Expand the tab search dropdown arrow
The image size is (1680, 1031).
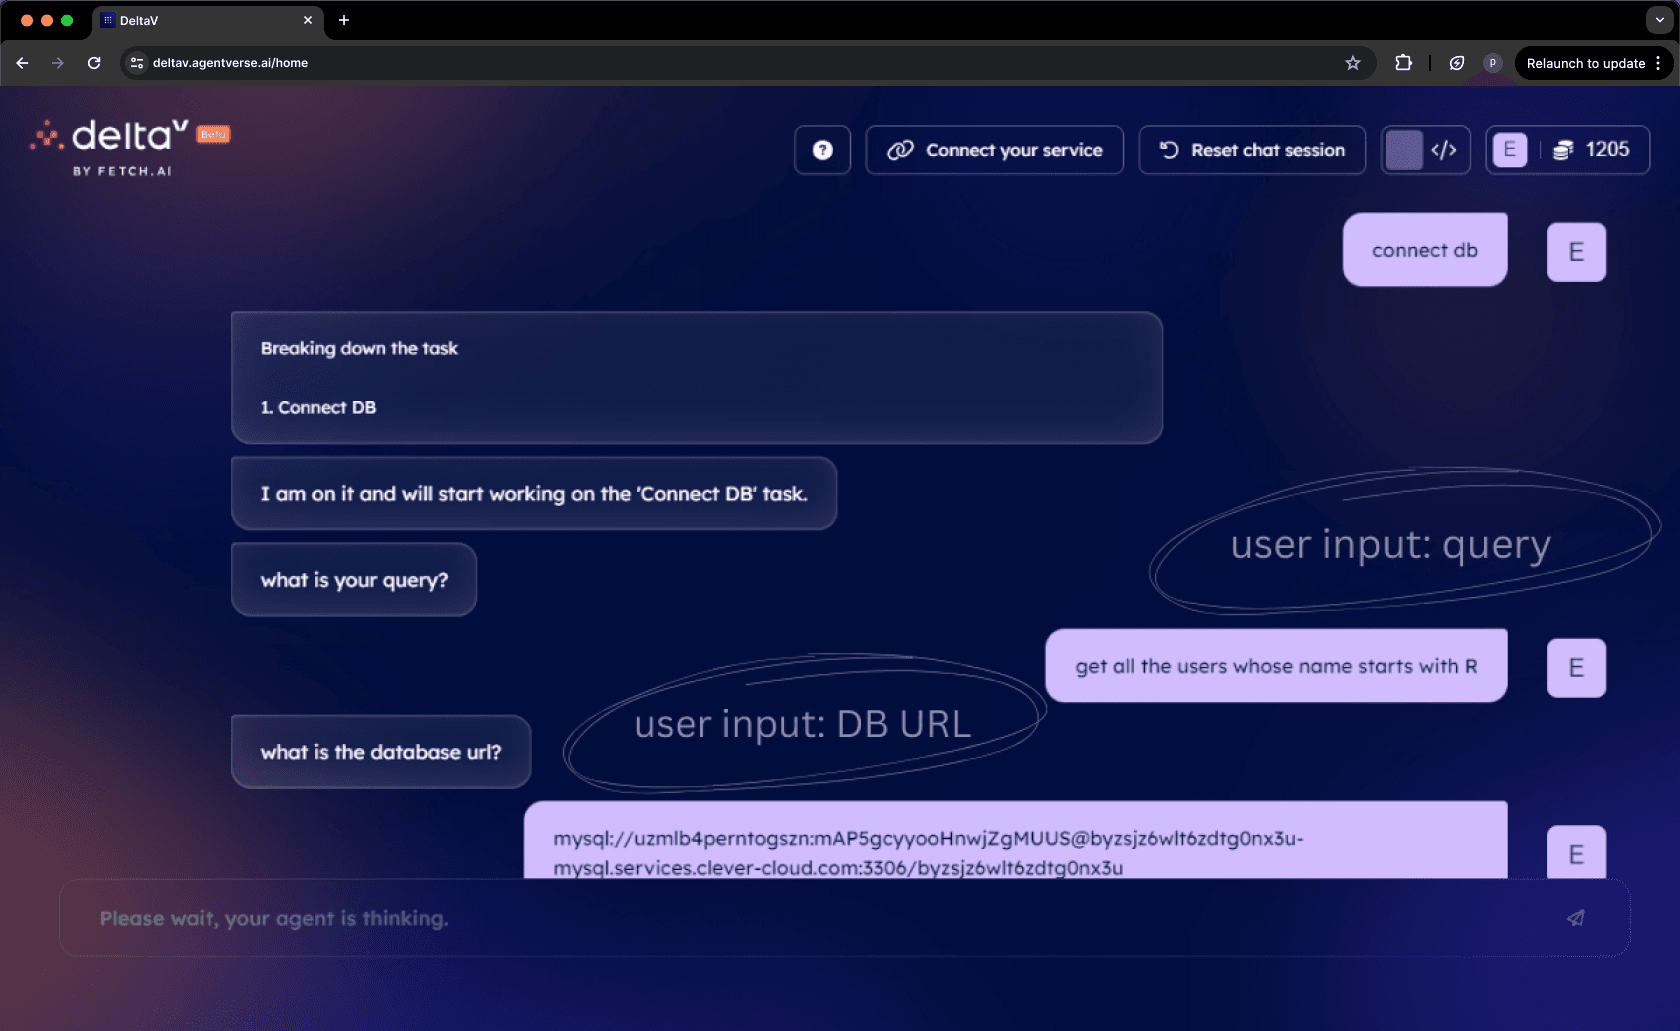(1660, 20)
